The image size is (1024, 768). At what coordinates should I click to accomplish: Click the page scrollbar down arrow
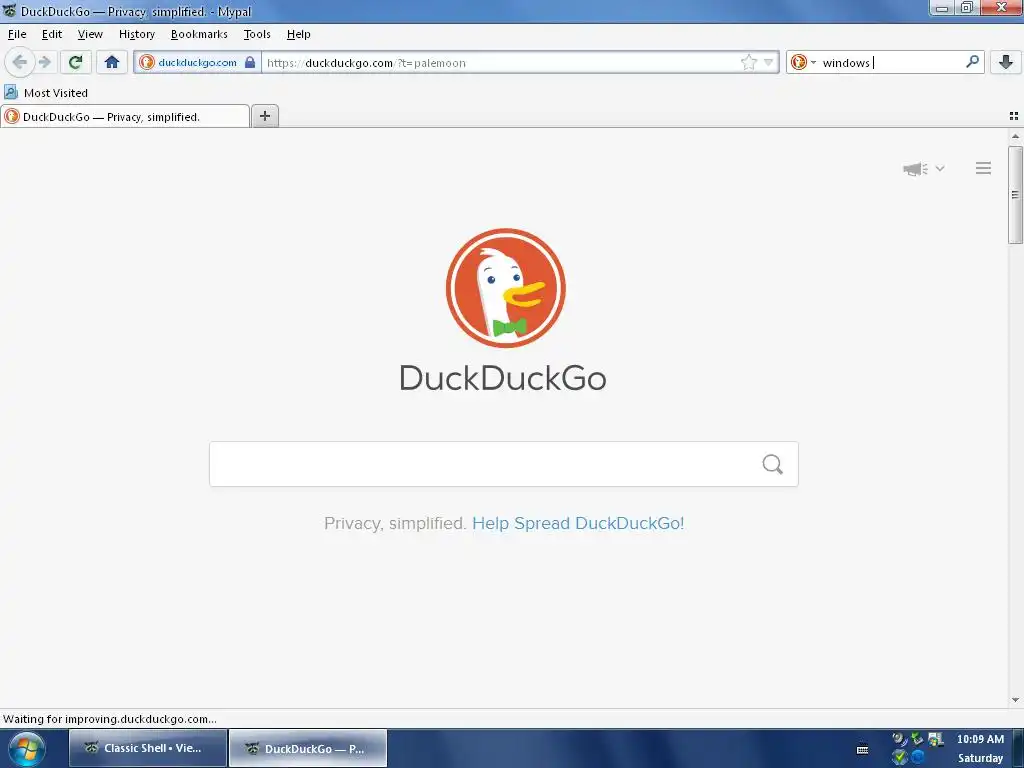tap(1016, 700)
